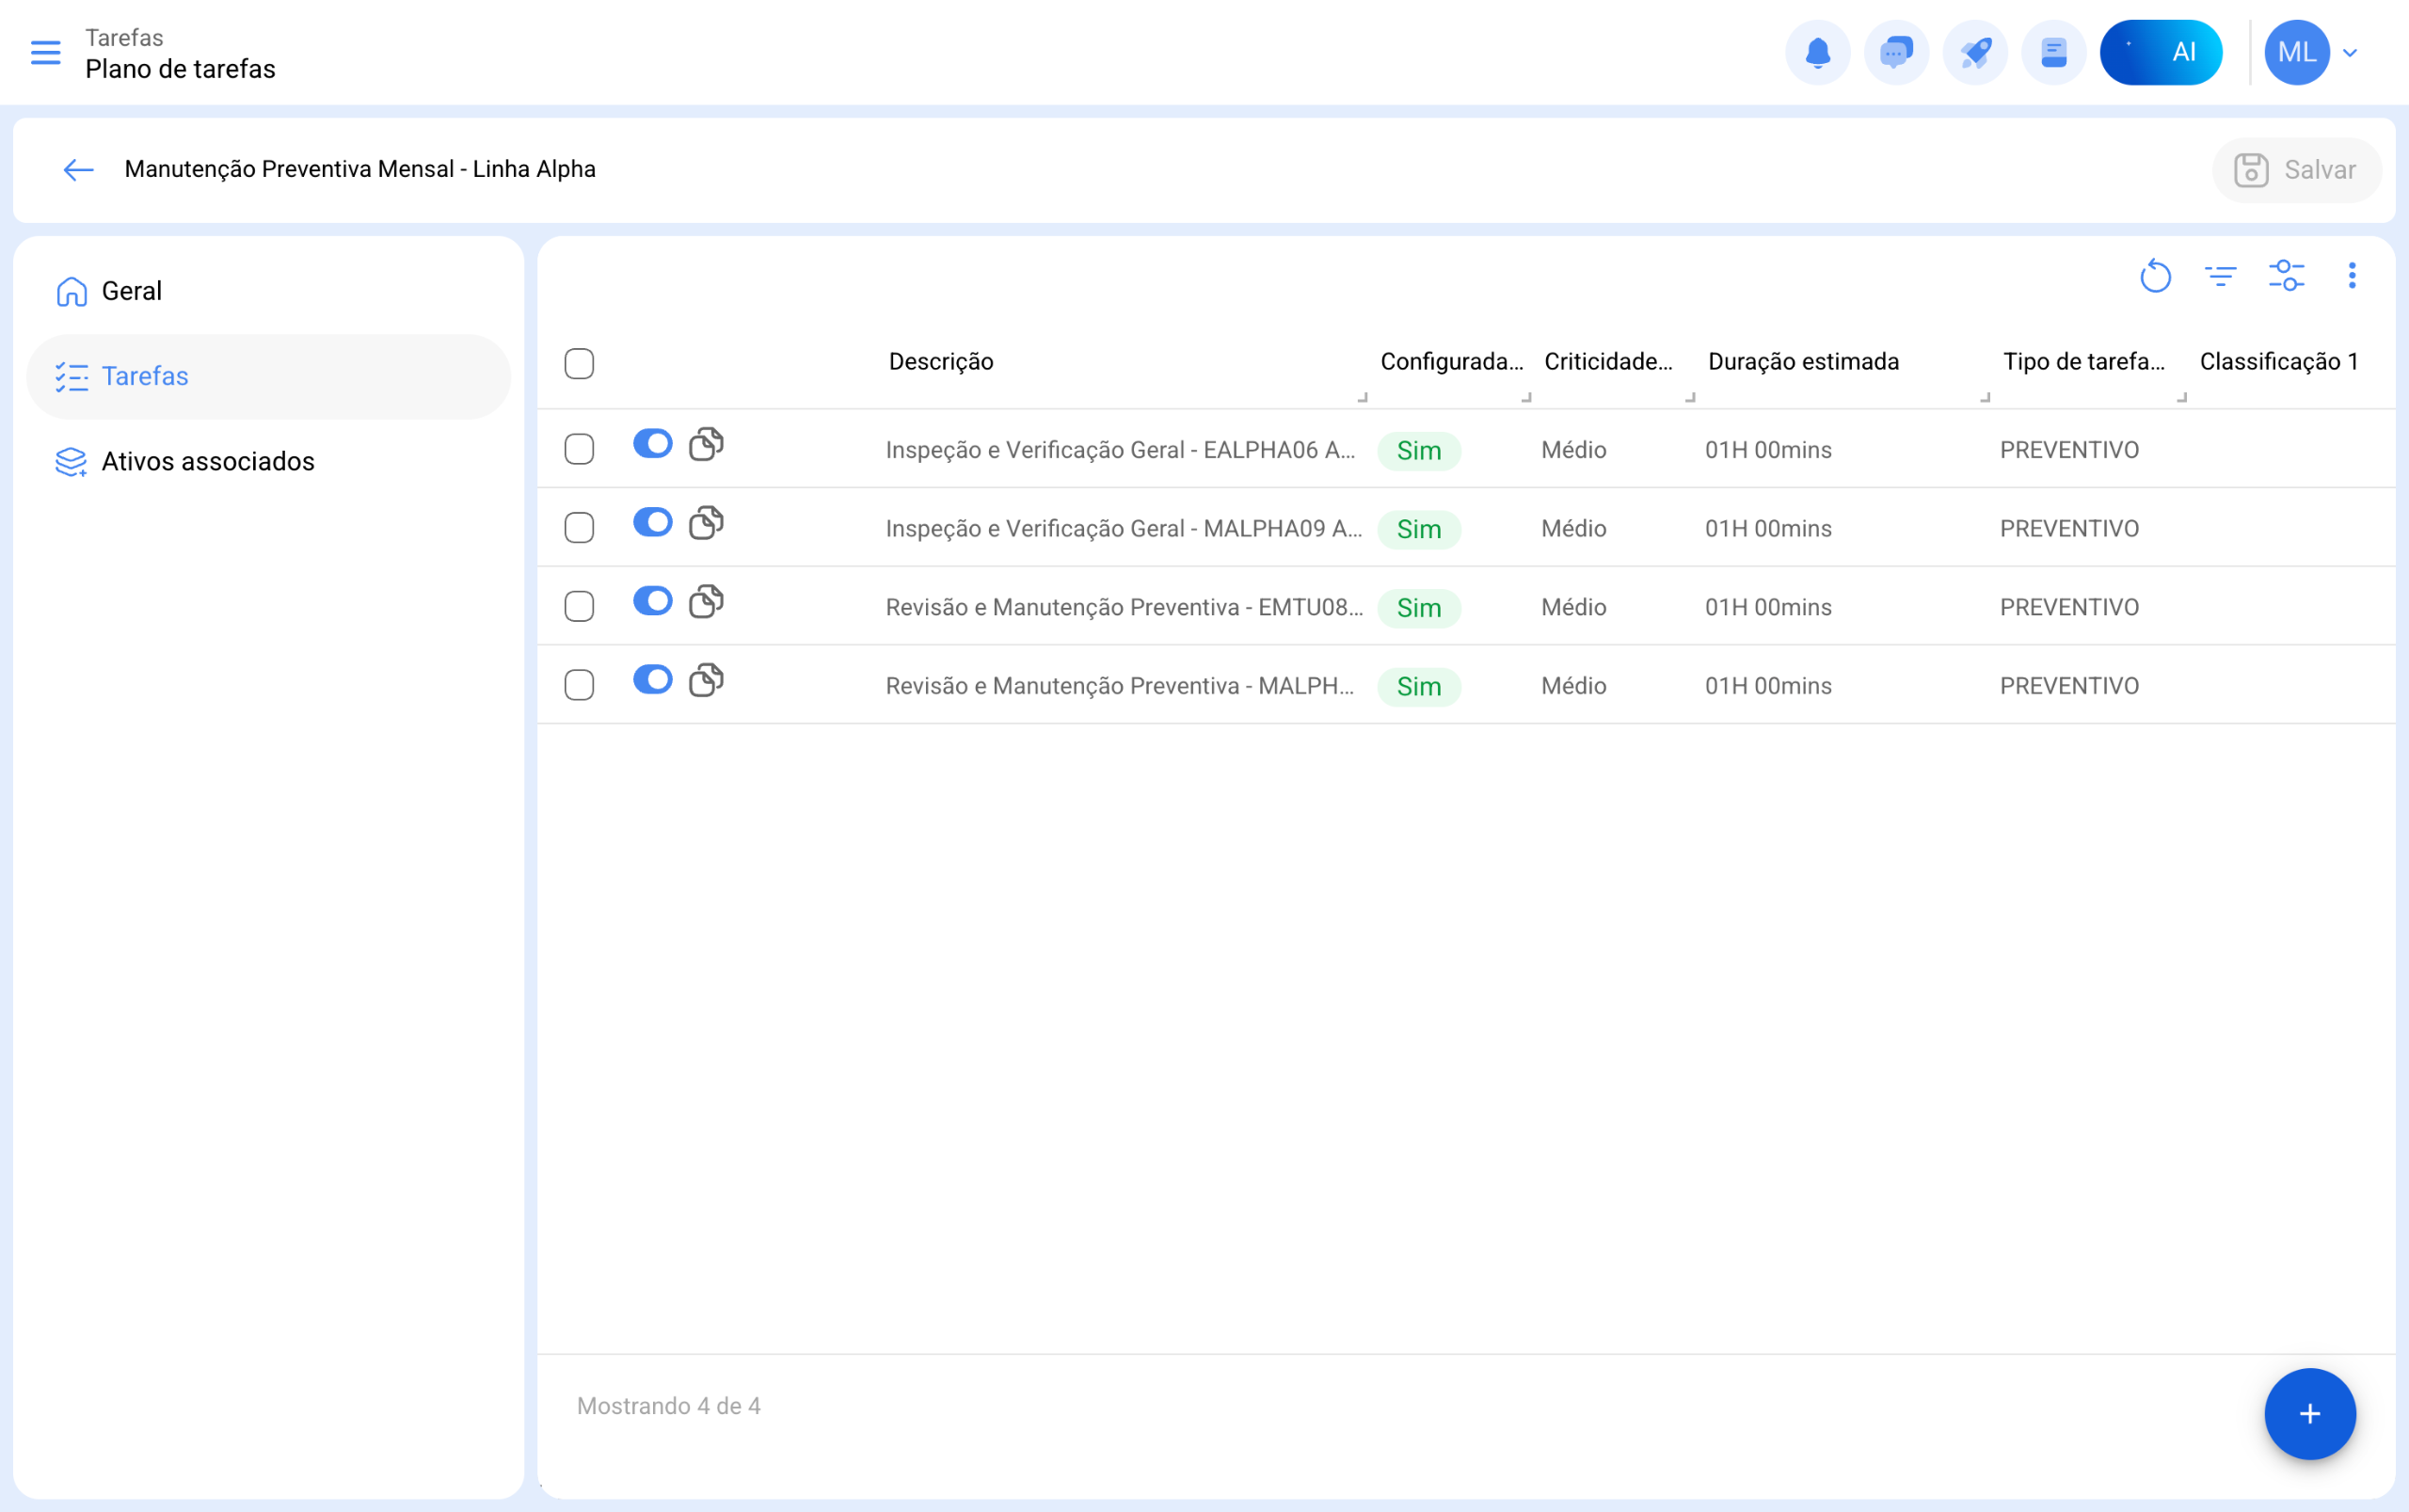
Task: Check the EMTU08 revision task row
Action: point(579,606)
